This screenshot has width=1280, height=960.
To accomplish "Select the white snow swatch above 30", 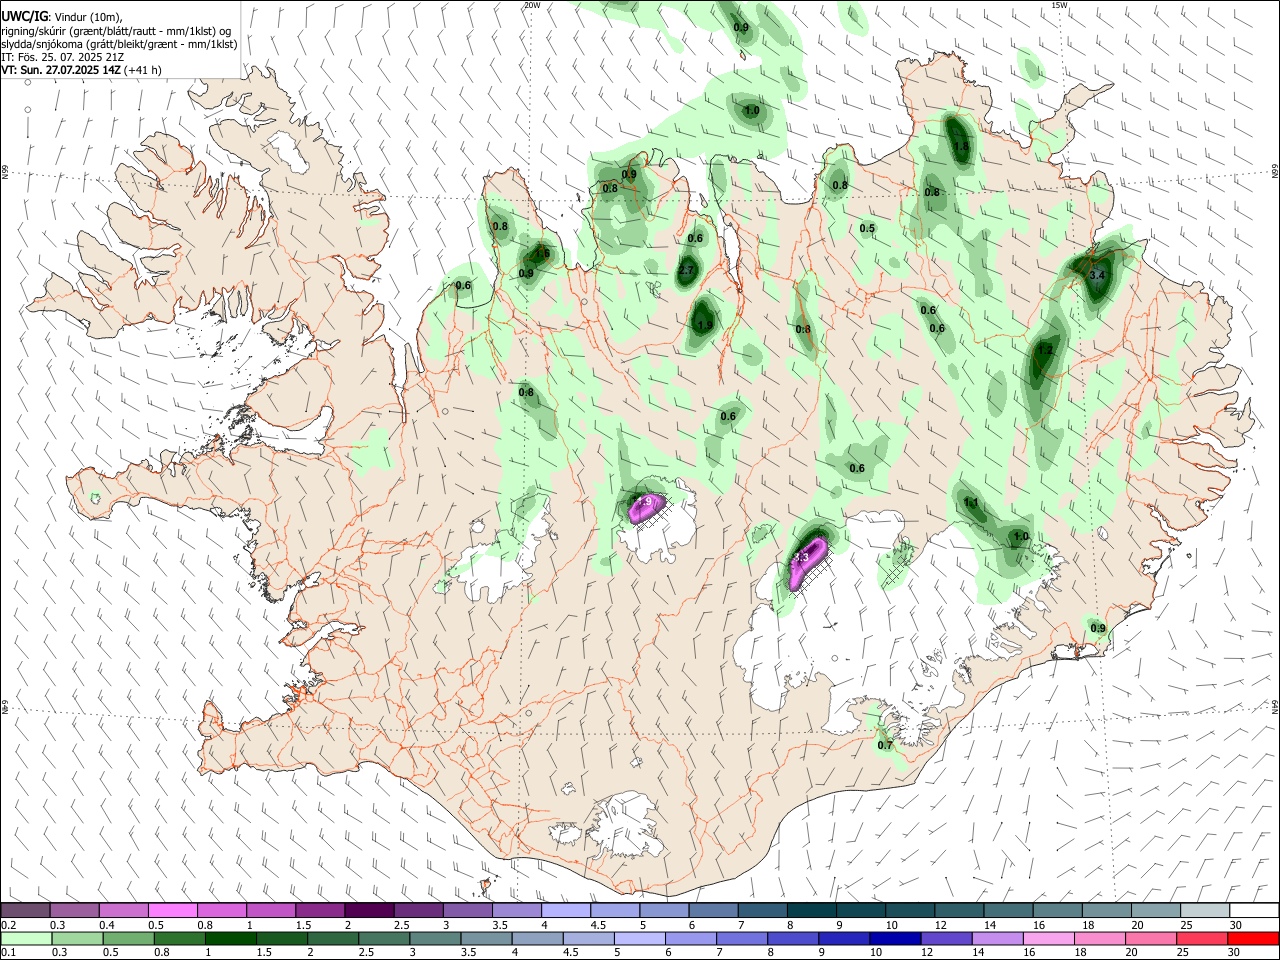I will click(1254, 911).
